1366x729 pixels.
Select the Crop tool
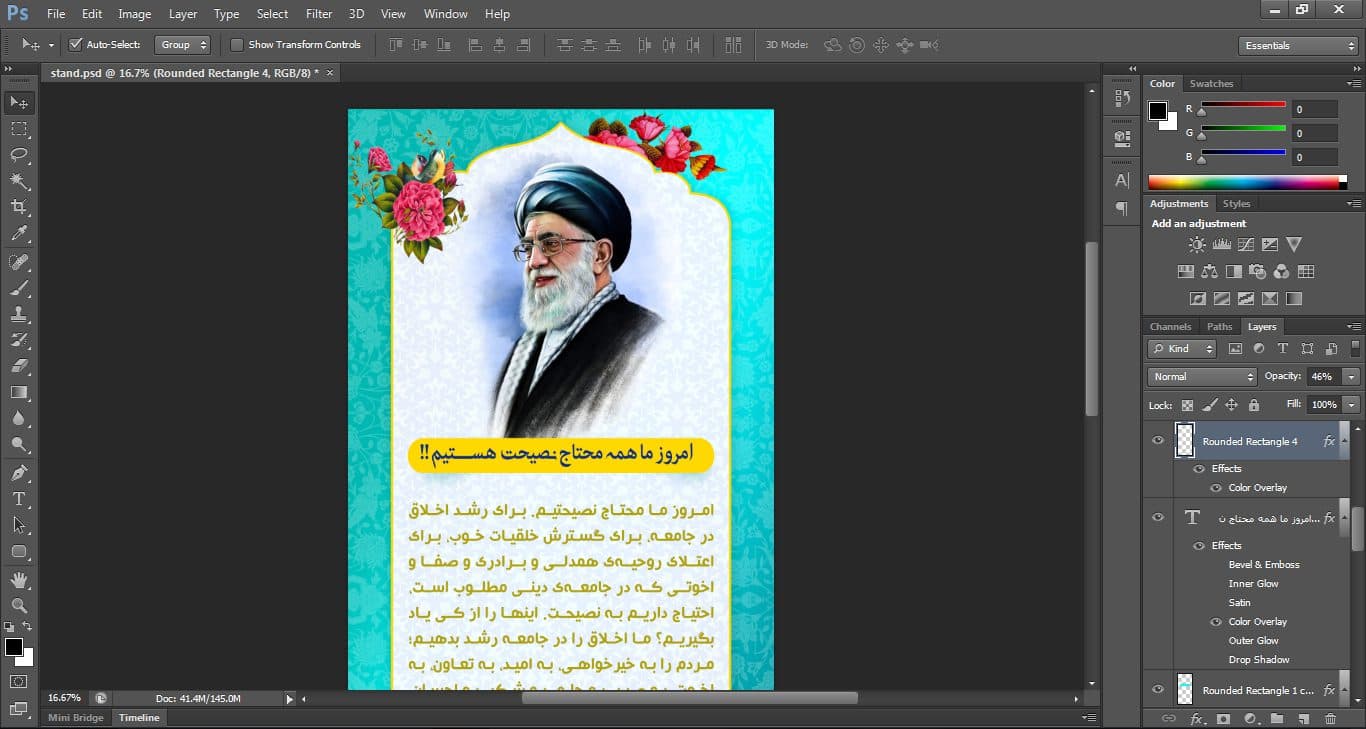pyautogui.click(x=19, y=207)
